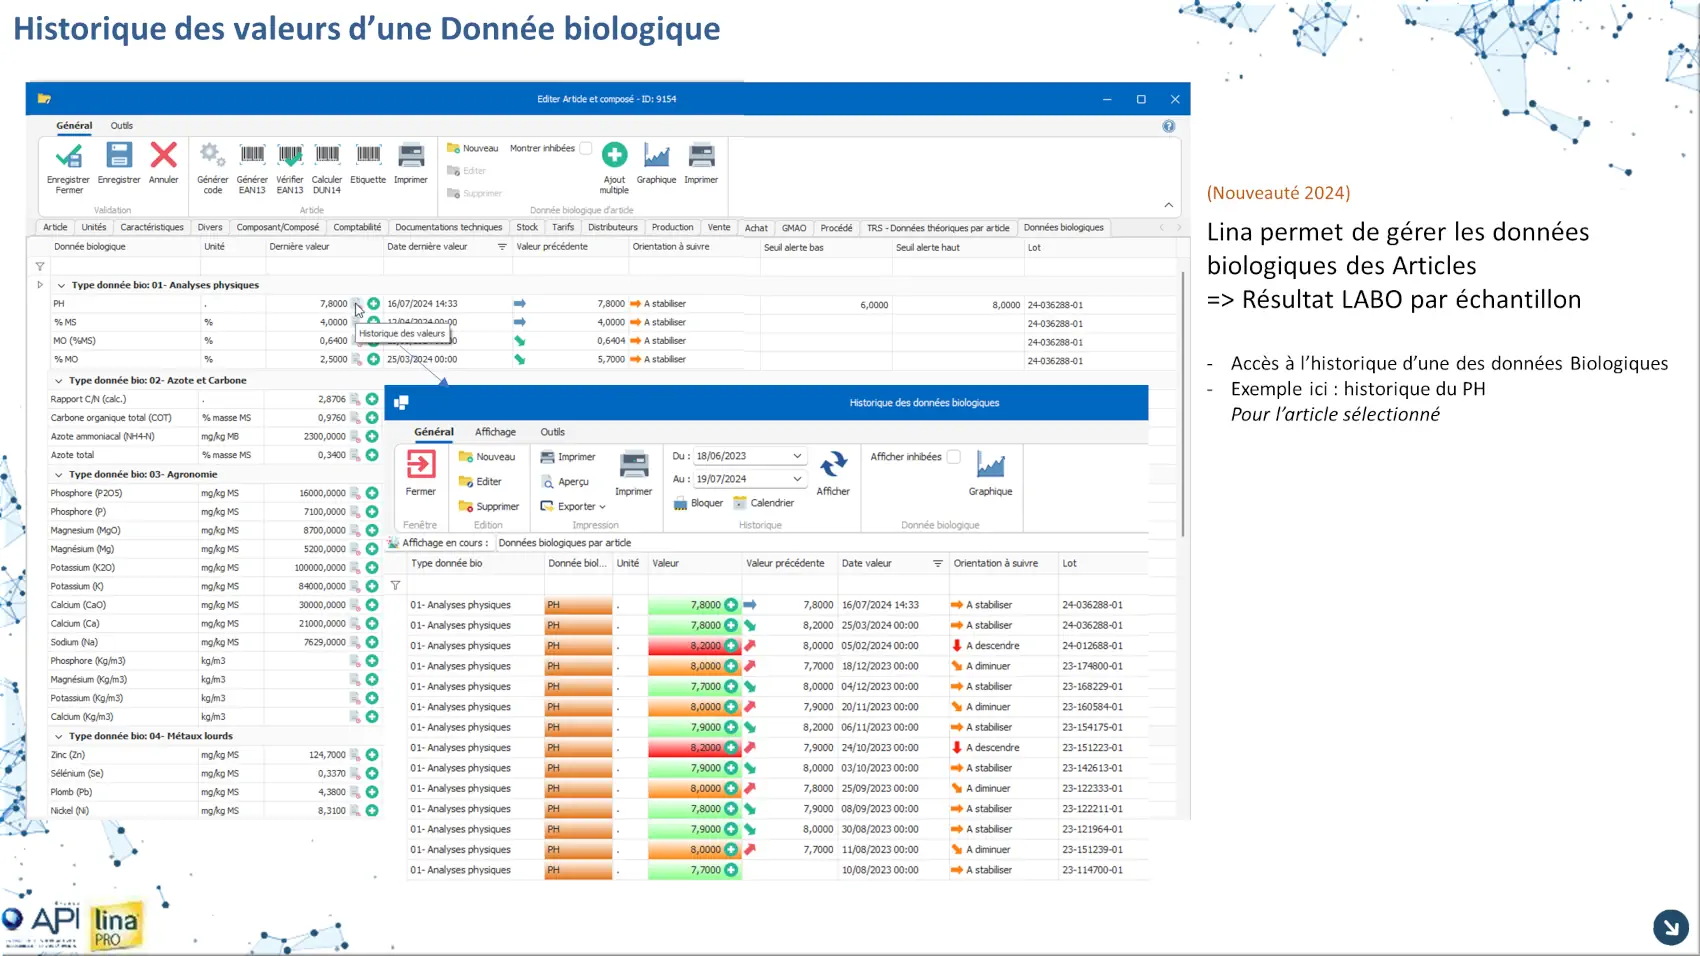This screenshot has height=956, width=1700.
Task: Click filter funnel icon in main grid
Action: (x=40, y=266)
